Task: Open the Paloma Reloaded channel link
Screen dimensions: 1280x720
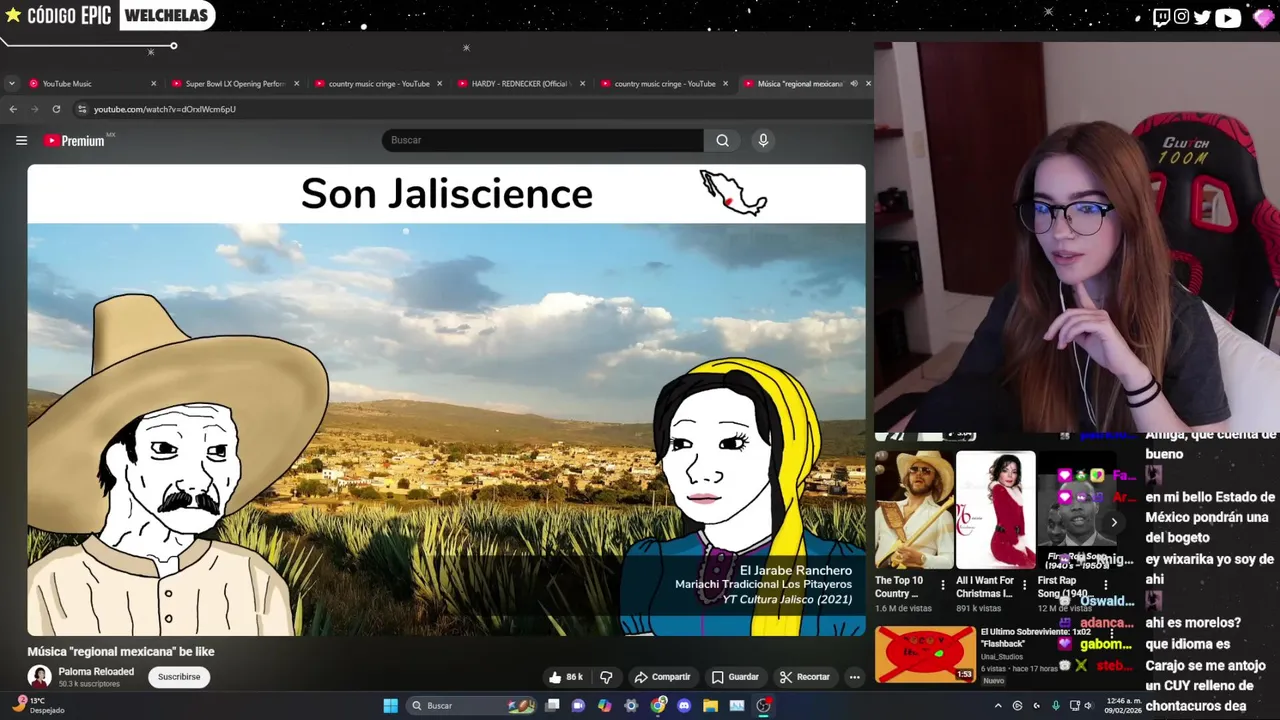Action: (96, 672)
